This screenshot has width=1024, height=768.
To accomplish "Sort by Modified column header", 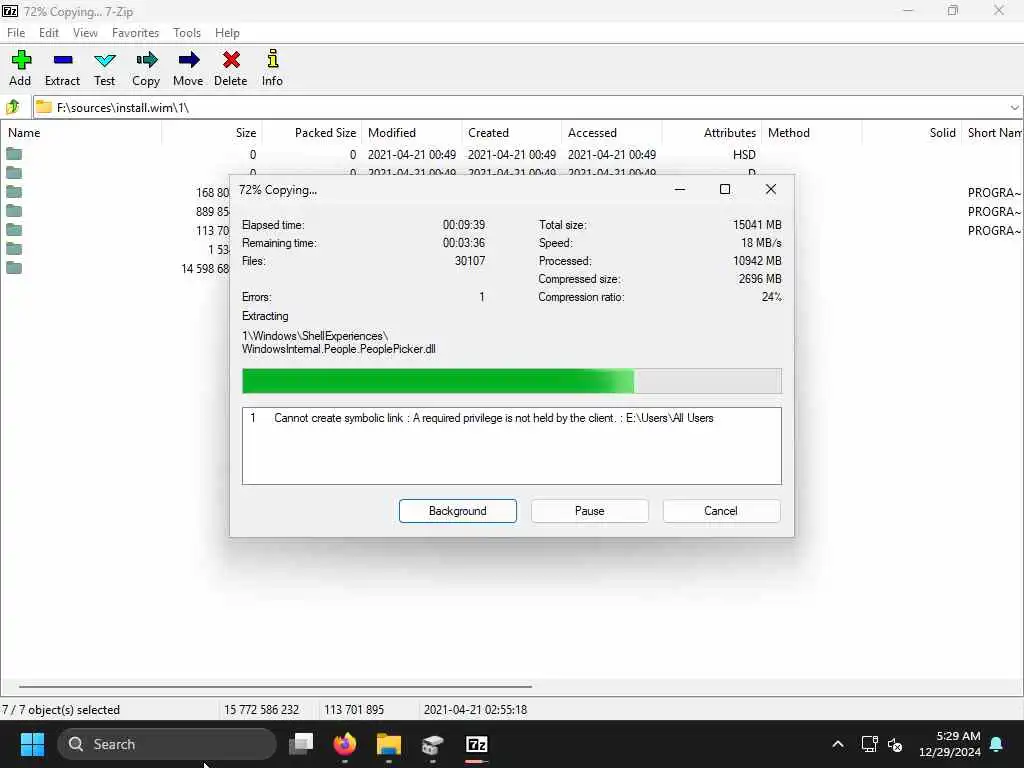I will click(x=412, y=133).
